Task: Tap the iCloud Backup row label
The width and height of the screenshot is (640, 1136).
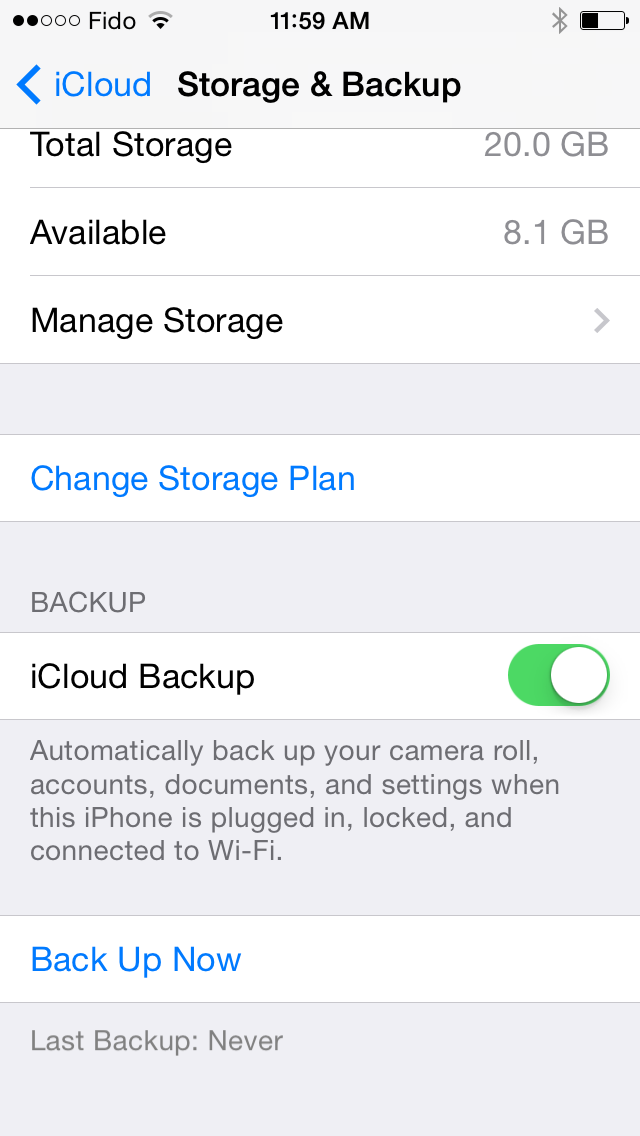Action: (x=142, y=677)
